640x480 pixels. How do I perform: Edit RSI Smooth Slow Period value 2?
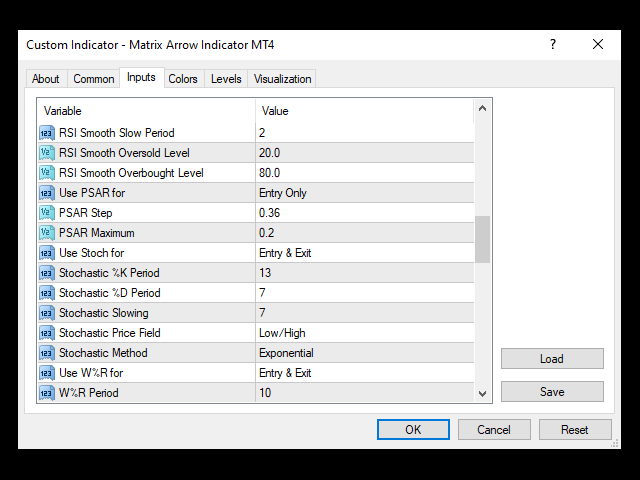(365, 133)
